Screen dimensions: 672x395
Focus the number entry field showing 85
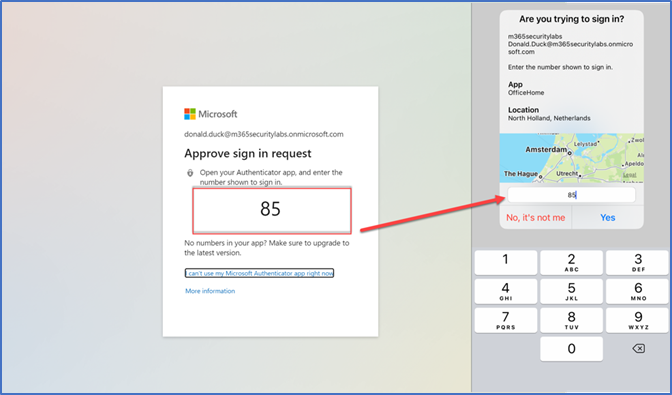[x=571, y=195]
